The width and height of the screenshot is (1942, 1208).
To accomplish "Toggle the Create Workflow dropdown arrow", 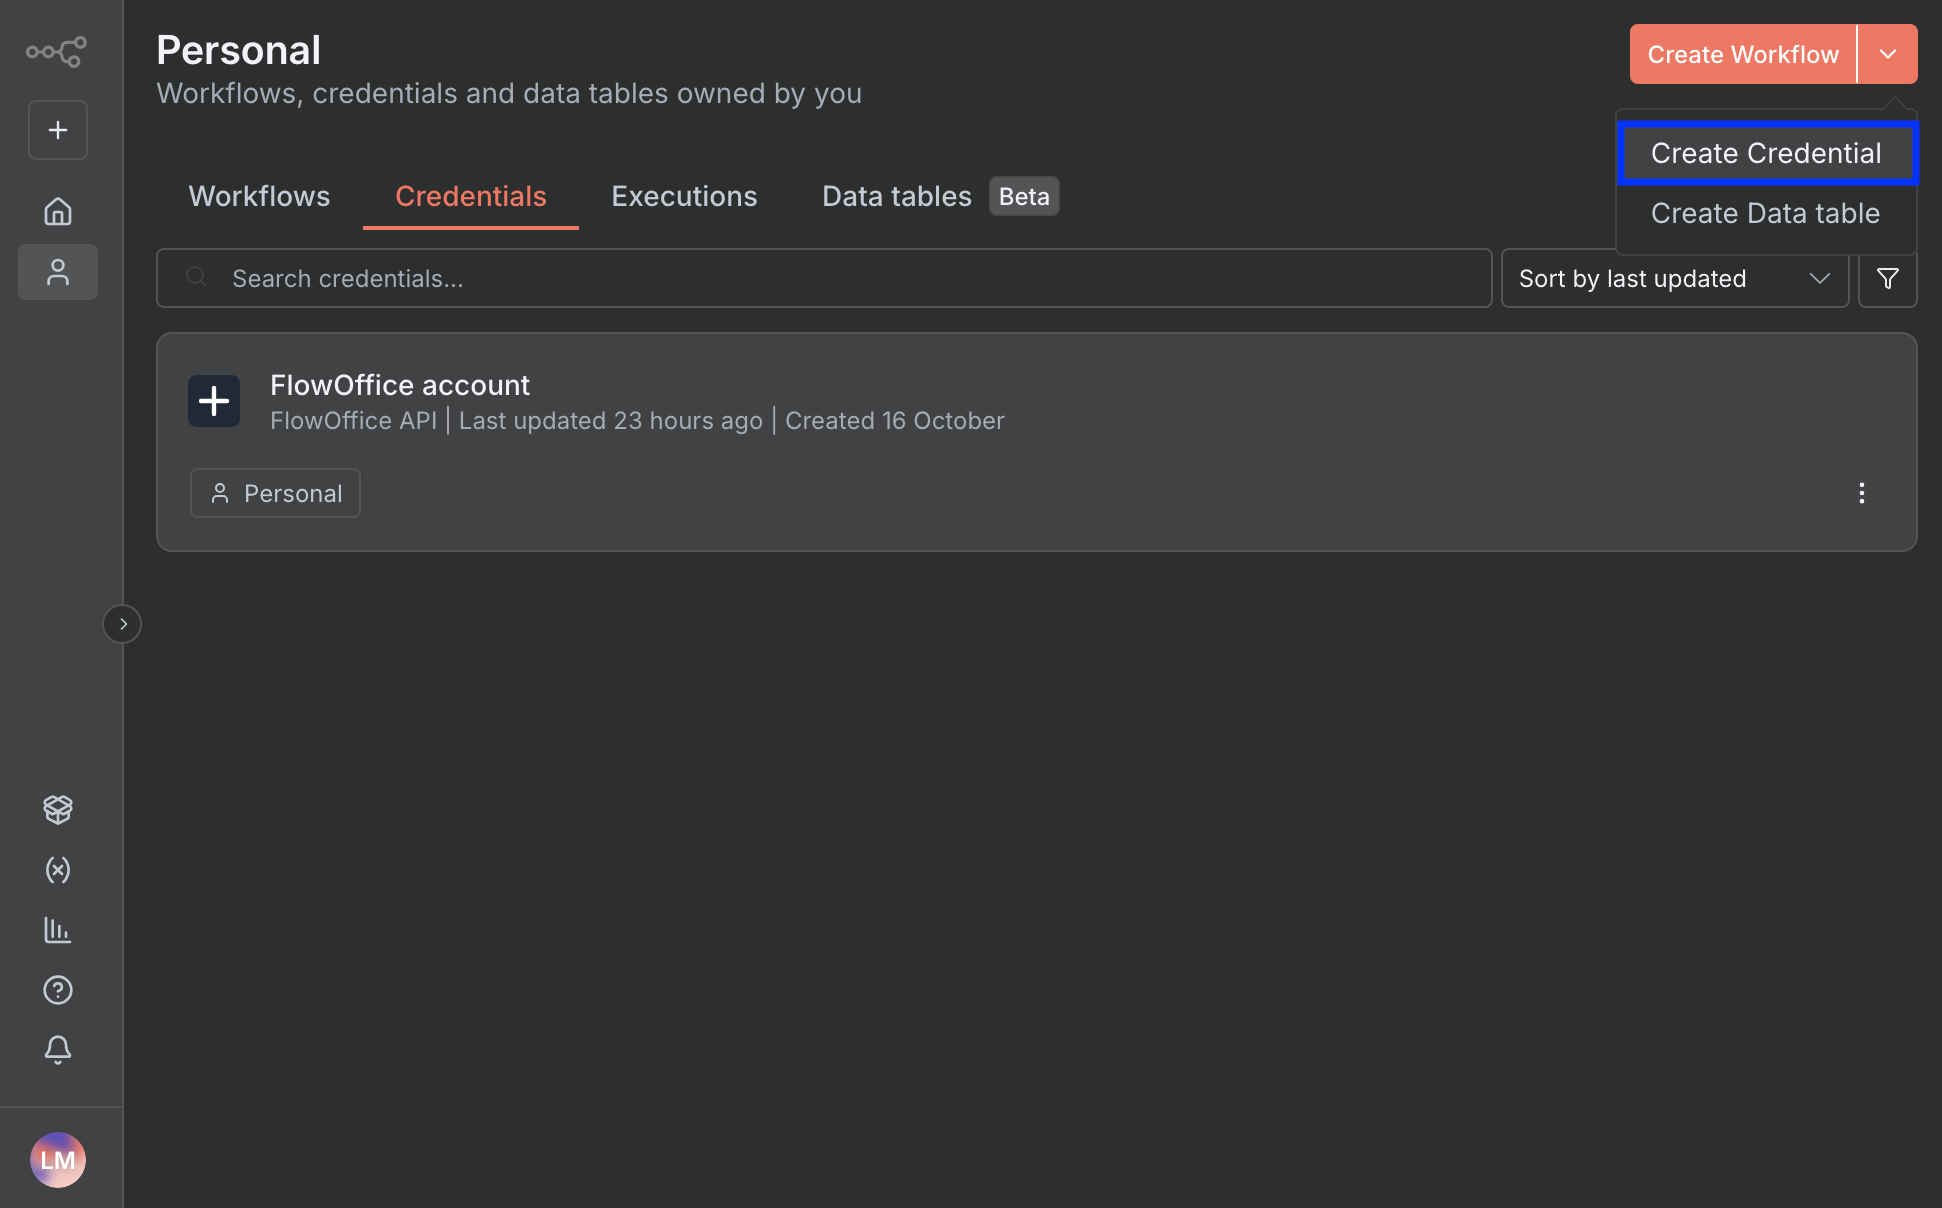I will tap(1887, 54).
